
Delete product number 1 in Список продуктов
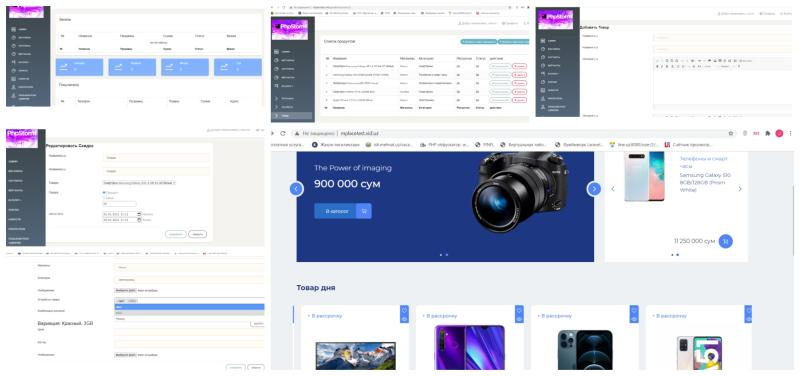(x=519, y=66)
